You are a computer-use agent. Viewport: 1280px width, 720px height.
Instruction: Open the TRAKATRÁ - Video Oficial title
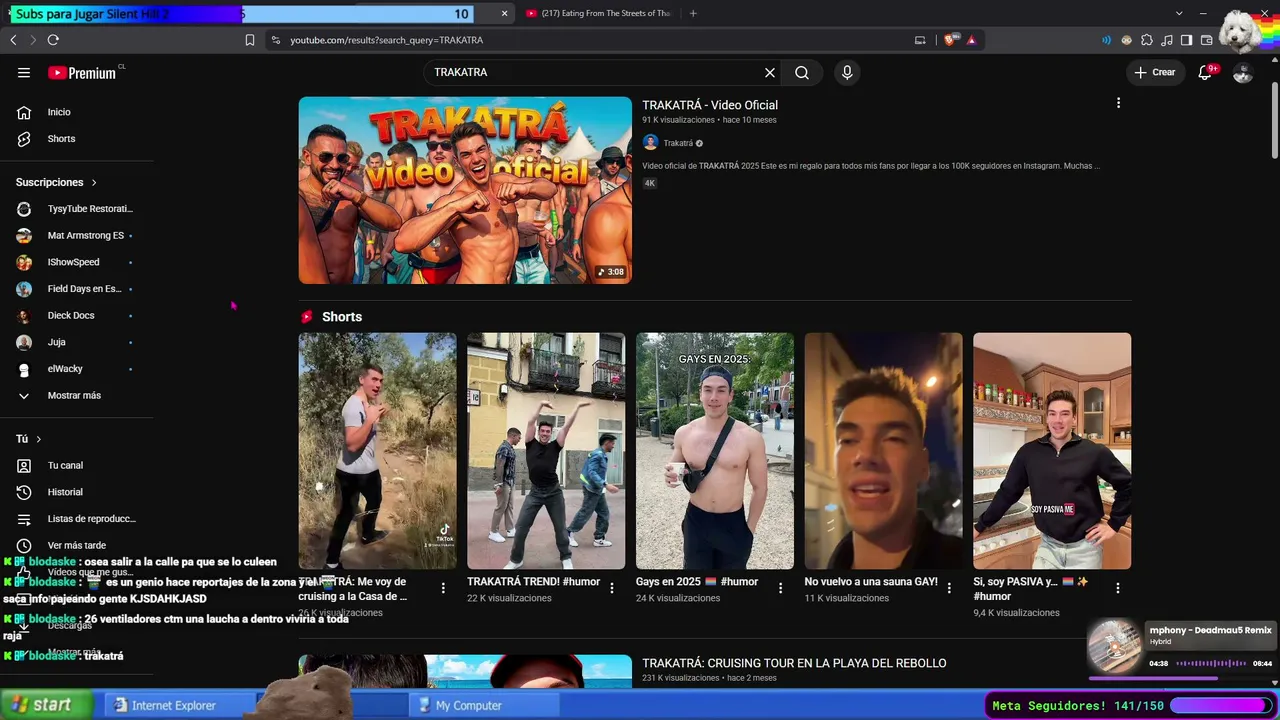710,105
